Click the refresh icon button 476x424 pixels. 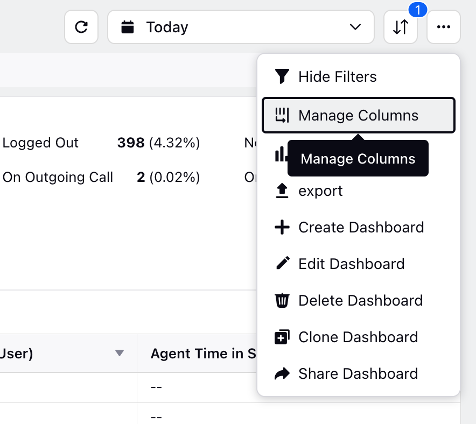click(81, 27)
